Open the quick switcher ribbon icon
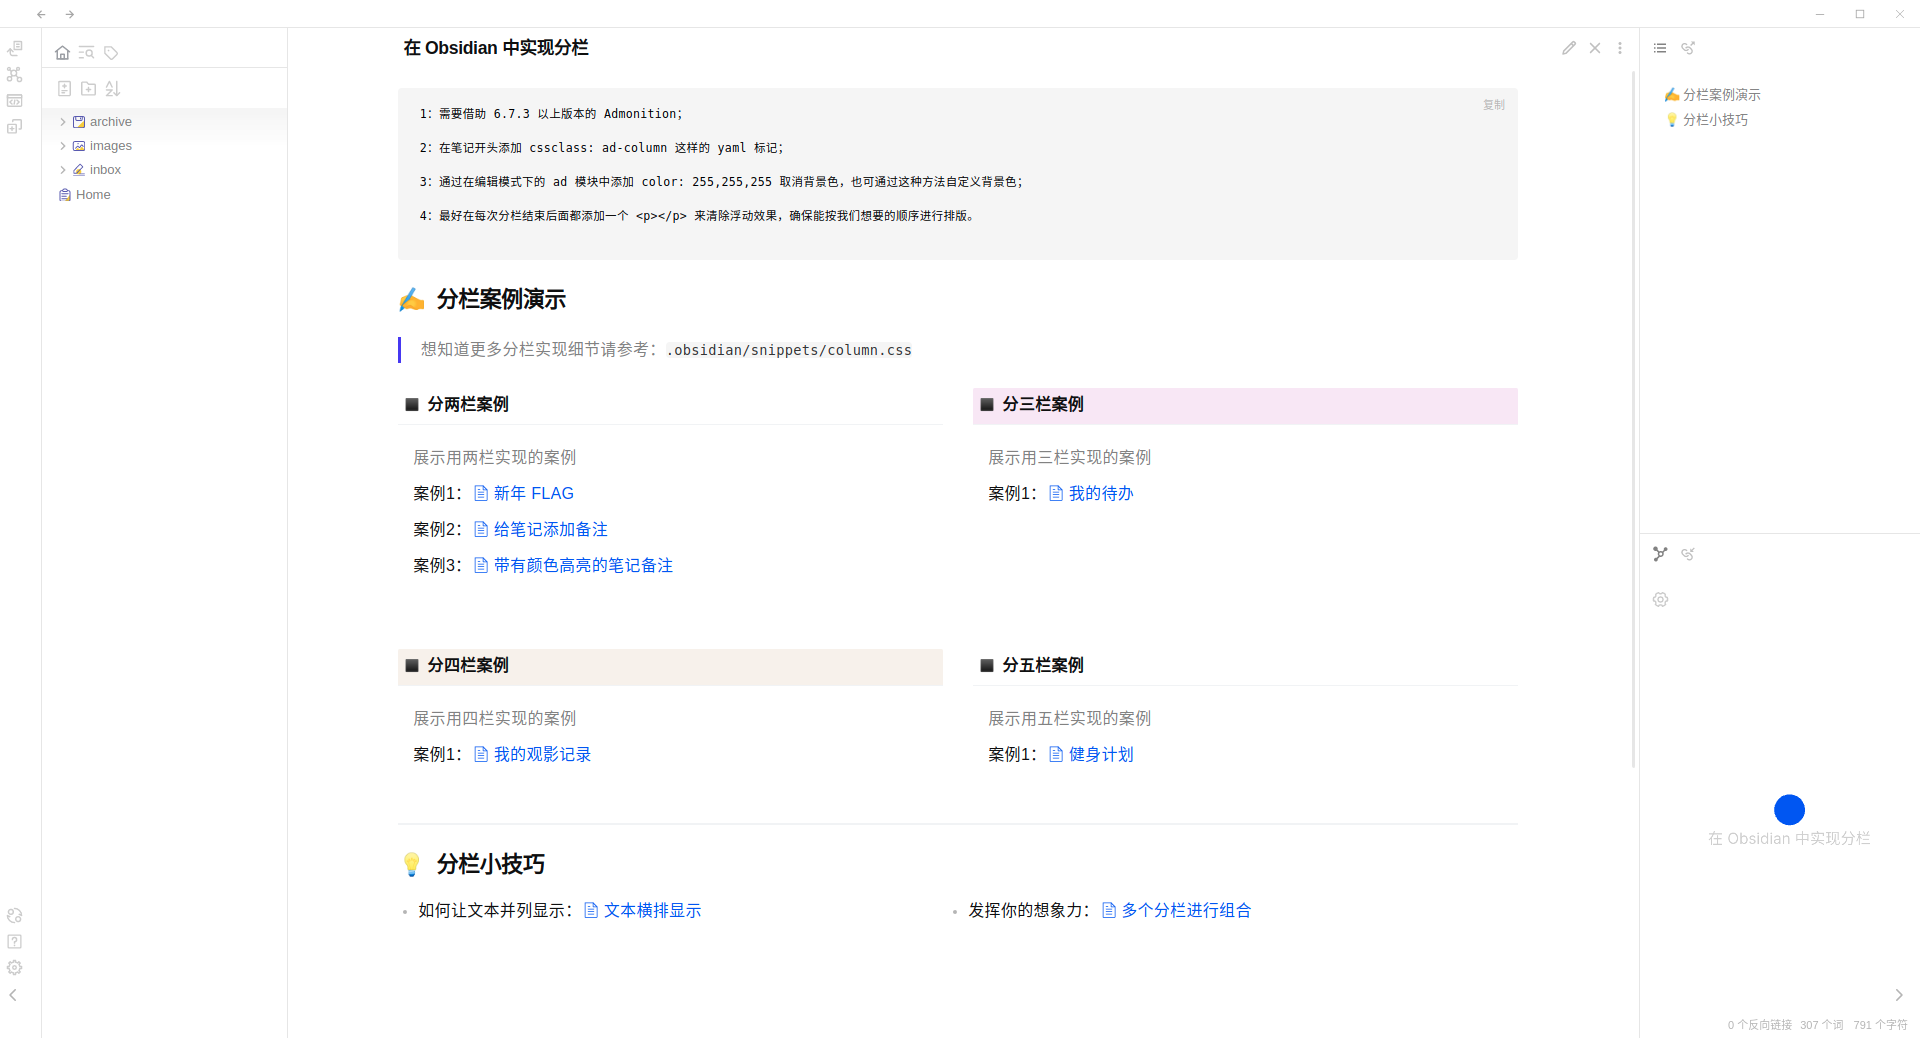The width and height of the screenshot is (1920, 1038). [x=14, y=48]
